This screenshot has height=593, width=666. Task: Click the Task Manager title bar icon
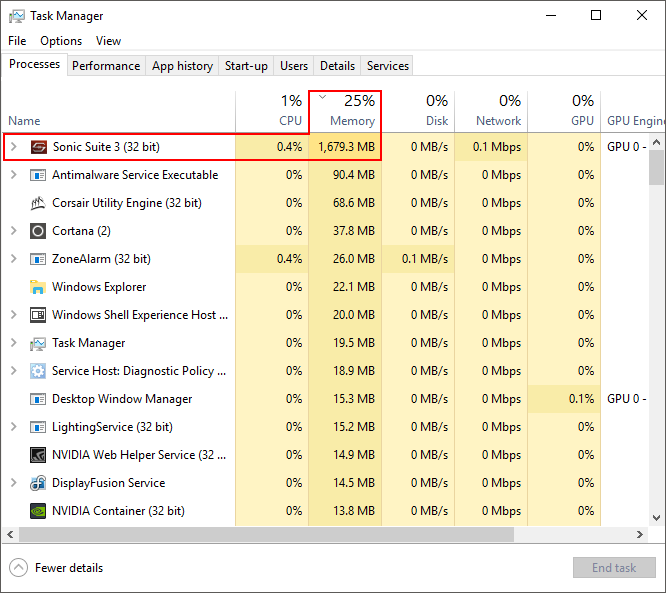pos(17,16)
